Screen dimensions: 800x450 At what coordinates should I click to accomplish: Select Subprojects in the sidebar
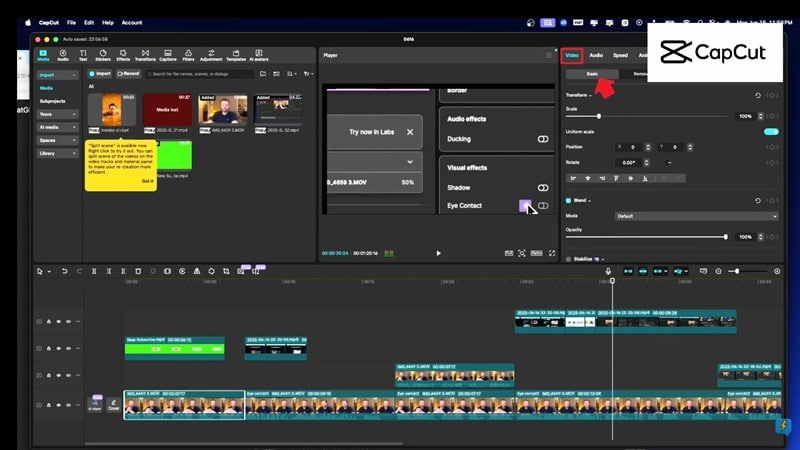pyautogui.click(x=53, y=101)
